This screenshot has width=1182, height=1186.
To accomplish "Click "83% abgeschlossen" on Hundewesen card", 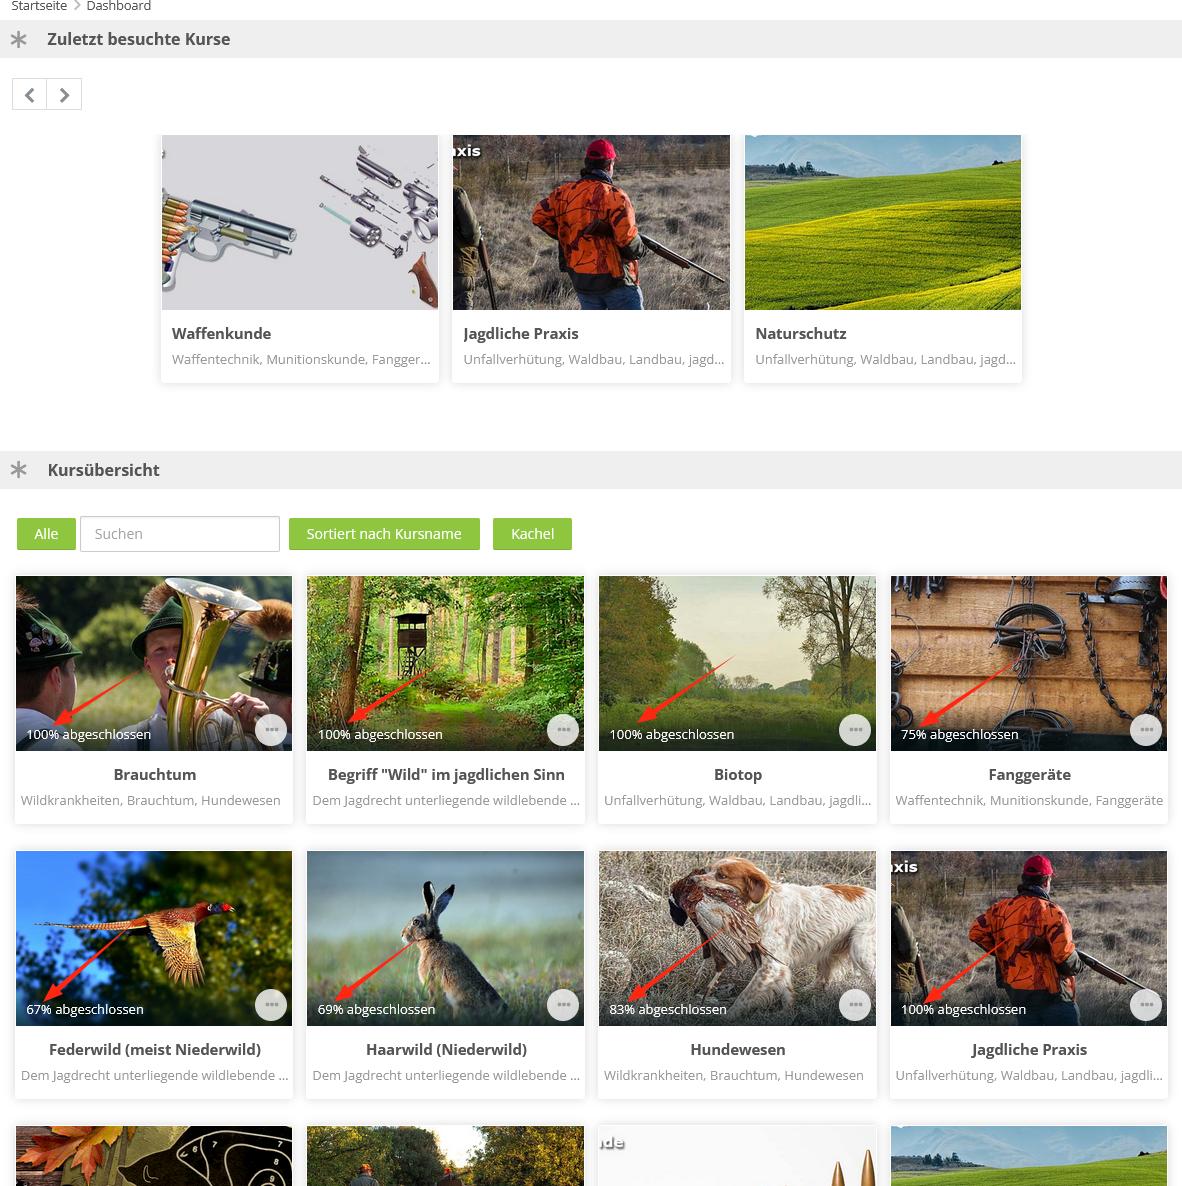I will click(668, 1010).
